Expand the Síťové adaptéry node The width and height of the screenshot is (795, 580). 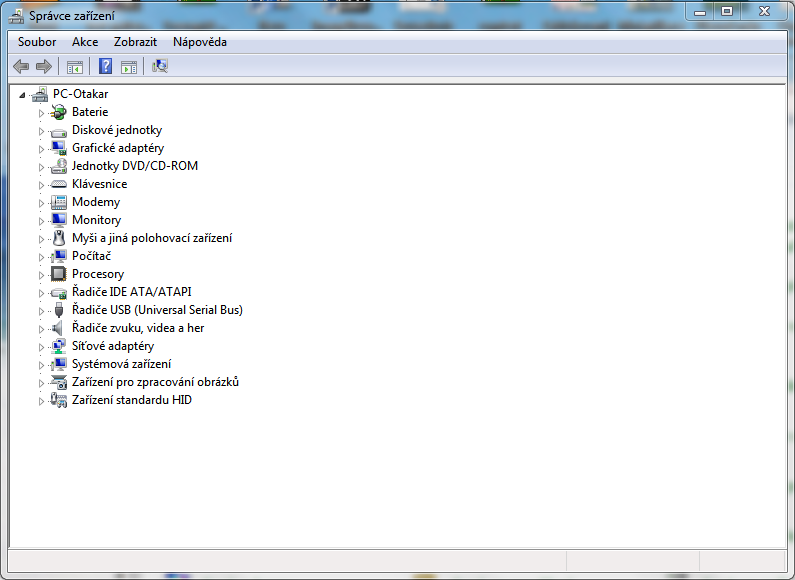(x=41, y=347)
